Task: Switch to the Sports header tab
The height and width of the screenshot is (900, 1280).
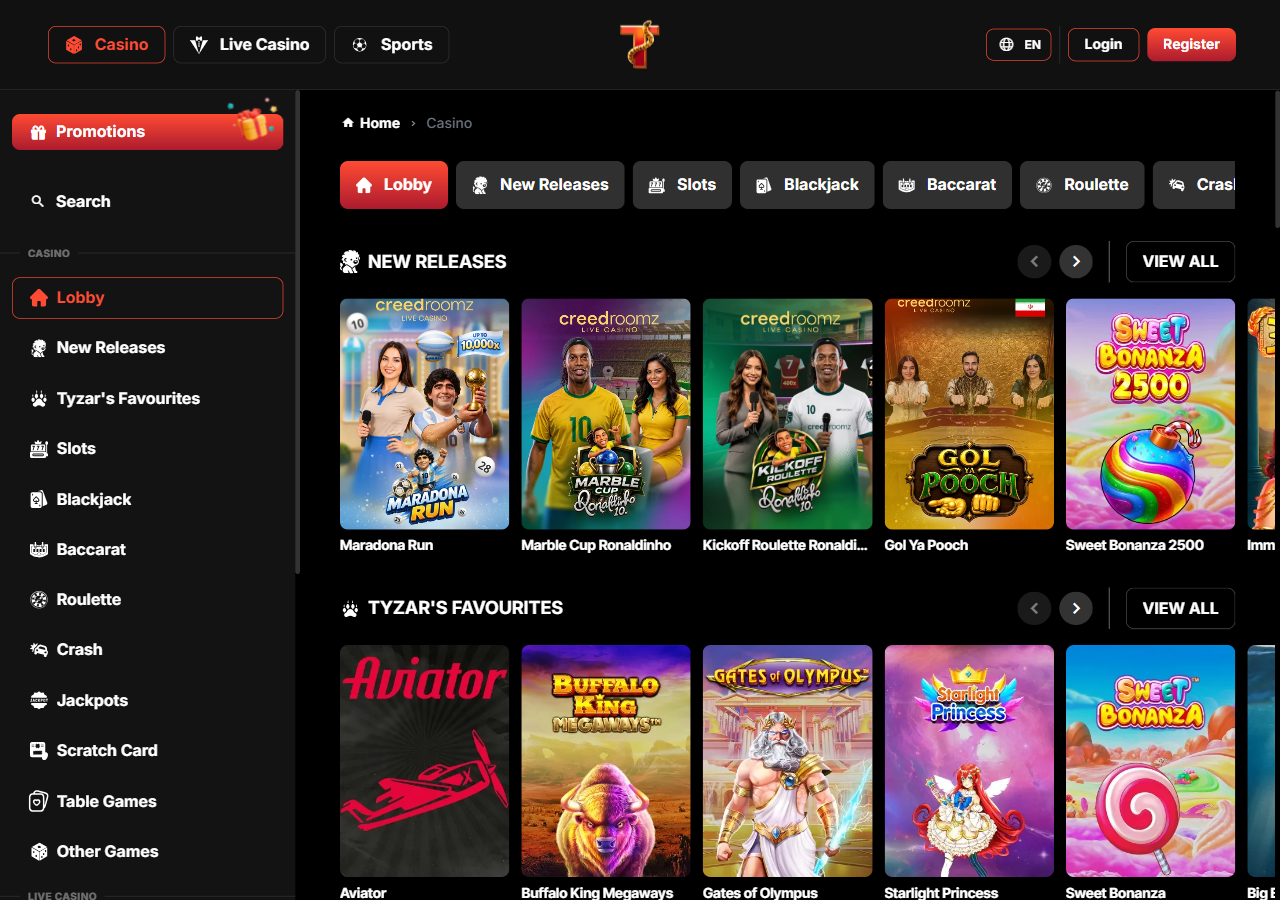Action: pyautogui.click(x=392, y=45)
